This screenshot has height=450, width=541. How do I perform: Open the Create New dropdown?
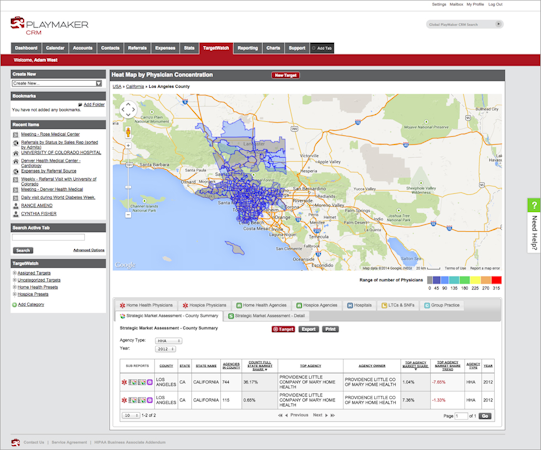[57, 84]
